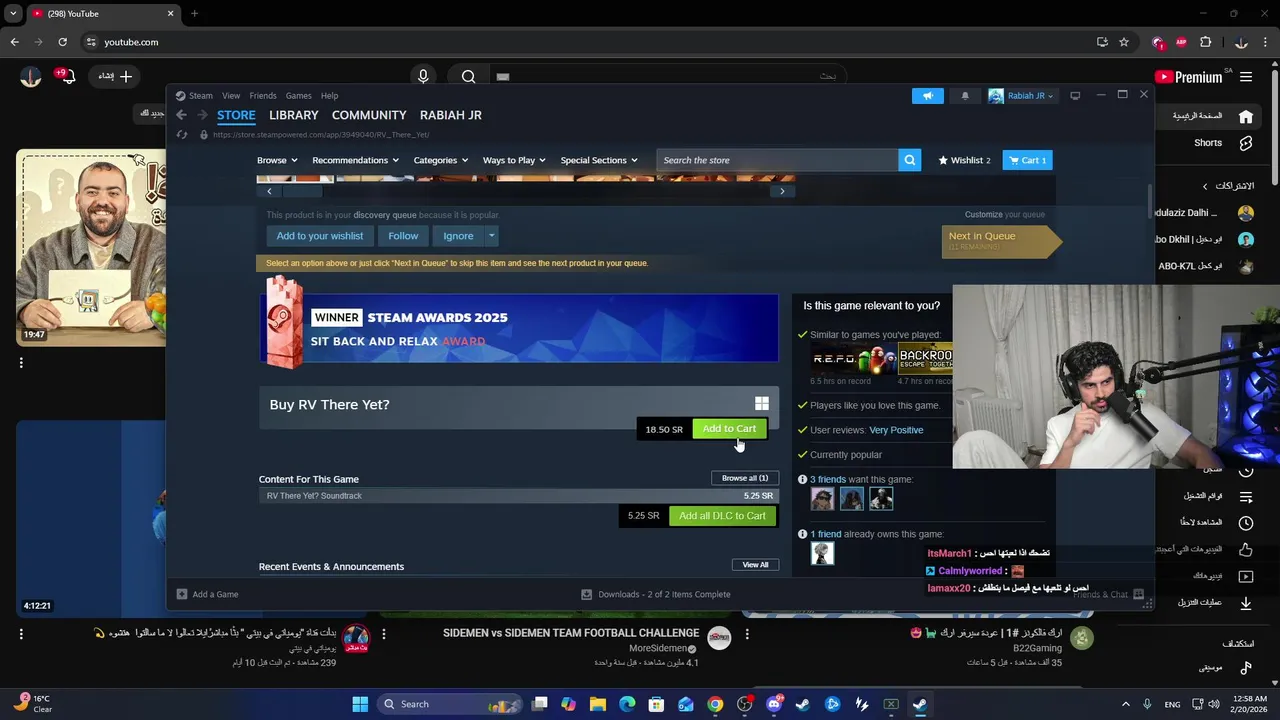Open Steam notifications bell
Image resolution: width=1280 pixels, height=720 pixels.
point(965,96)
